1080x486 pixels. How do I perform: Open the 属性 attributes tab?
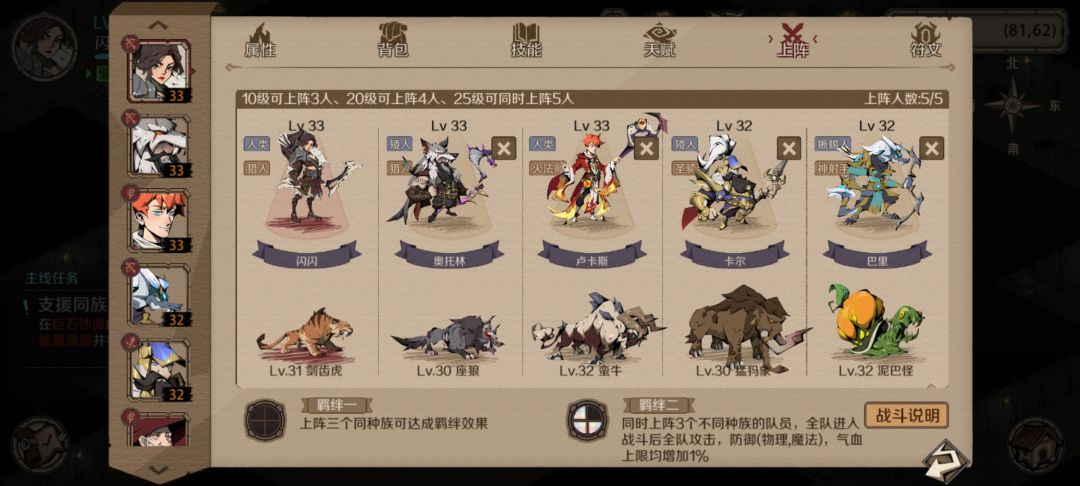pyautogui.click(x=260, y=41)
